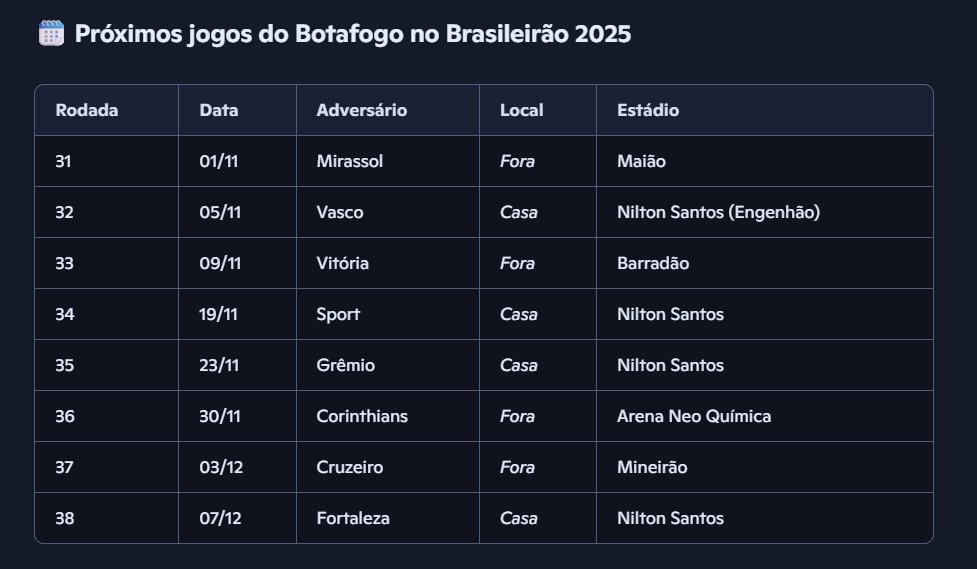Image resolution: width=977 pixels, height=569 pixels.
Task: Click the 01/11 date cell
Action: tap(220, 161)
